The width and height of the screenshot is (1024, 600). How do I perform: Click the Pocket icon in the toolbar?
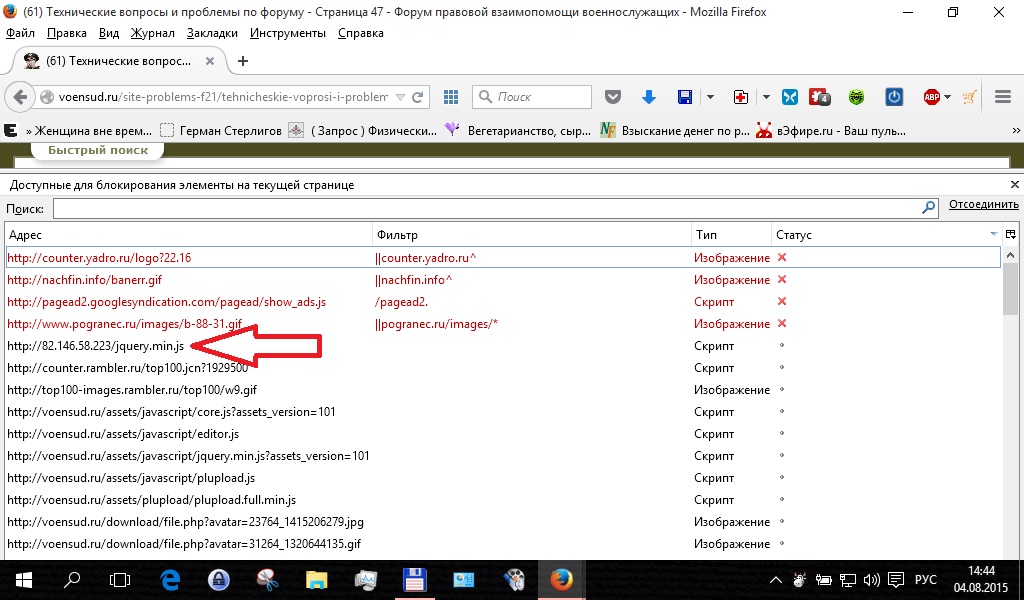614,97
